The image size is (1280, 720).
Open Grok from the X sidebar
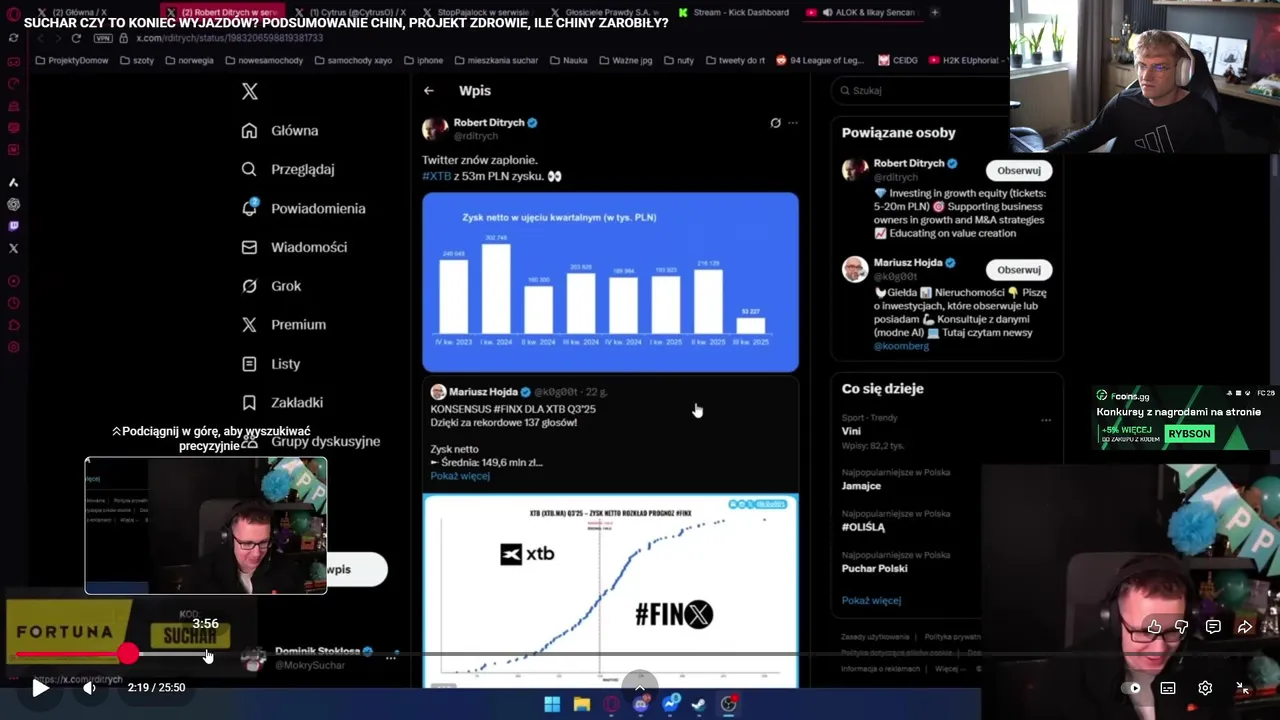pos(271,286)
